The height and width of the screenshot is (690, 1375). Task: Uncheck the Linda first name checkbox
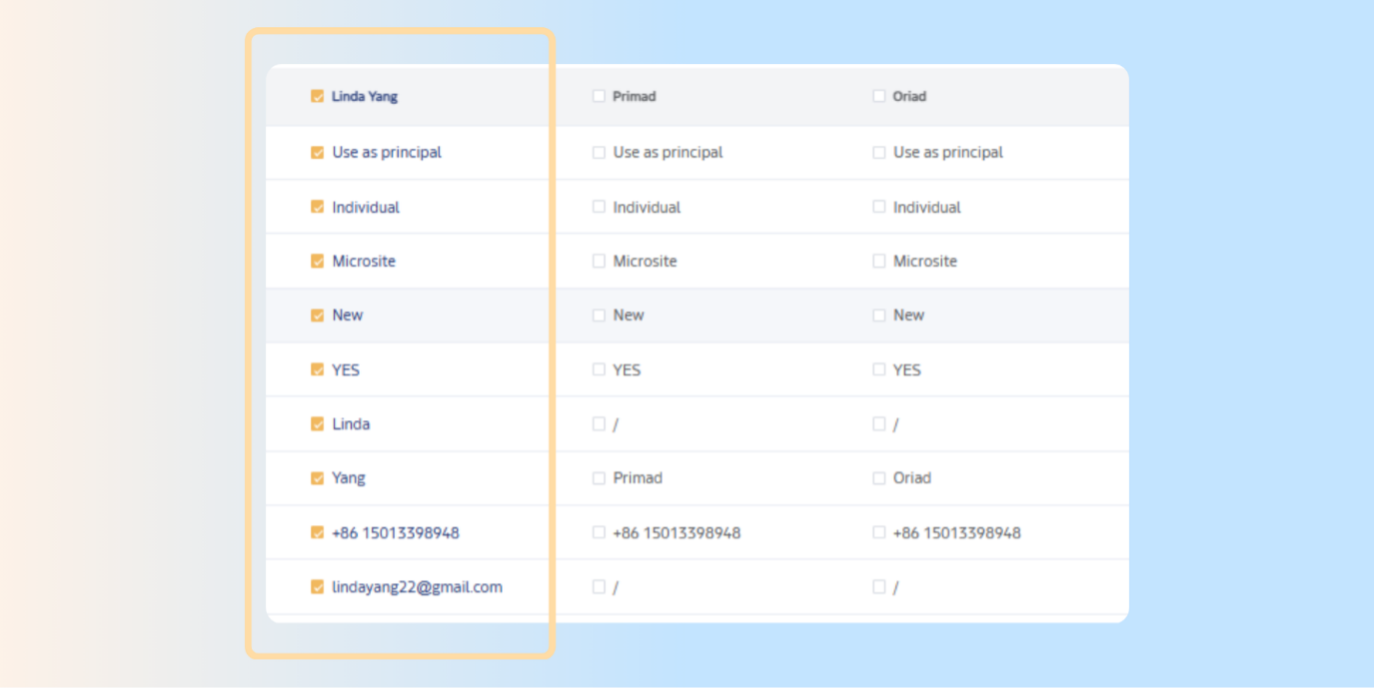point(317,424)
